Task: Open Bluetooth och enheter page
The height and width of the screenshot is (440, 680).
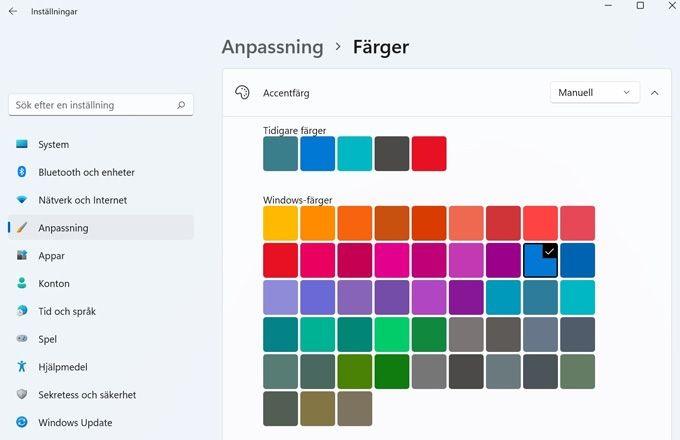Action: [101, 172]
